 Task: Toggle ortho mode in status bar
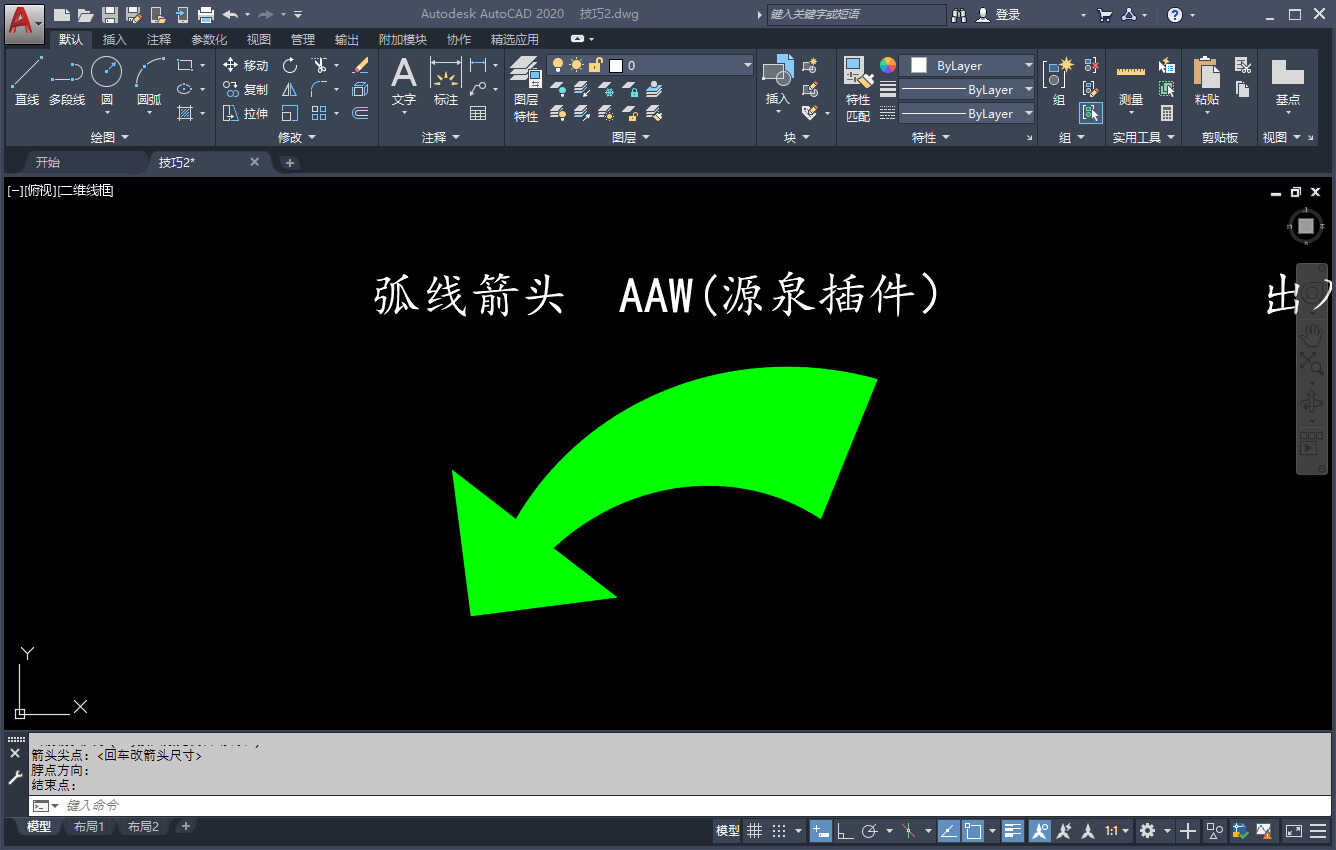point(845,831)
